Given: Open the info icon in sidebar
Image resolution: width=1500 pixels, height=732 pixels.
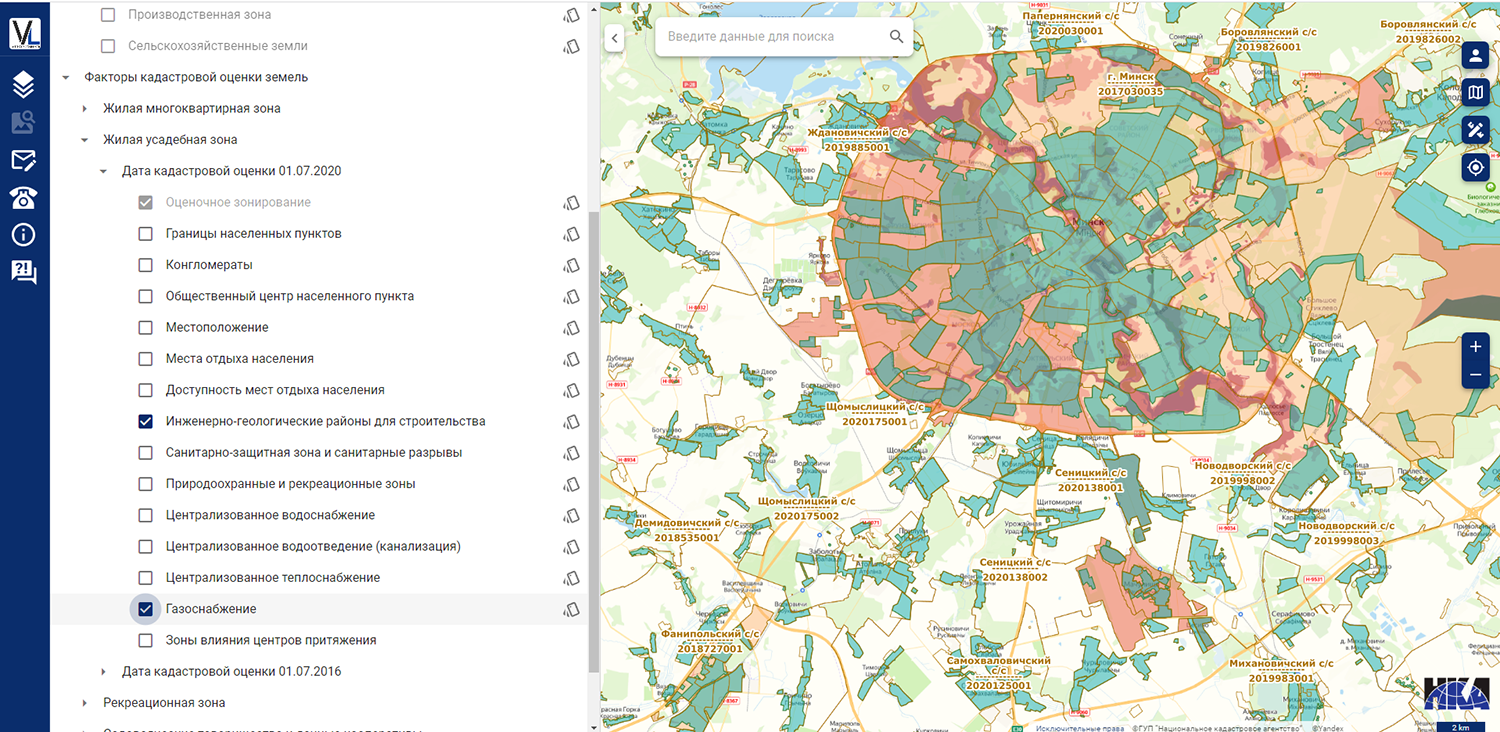Looking at the screenshot, I should tap(24, 235).
